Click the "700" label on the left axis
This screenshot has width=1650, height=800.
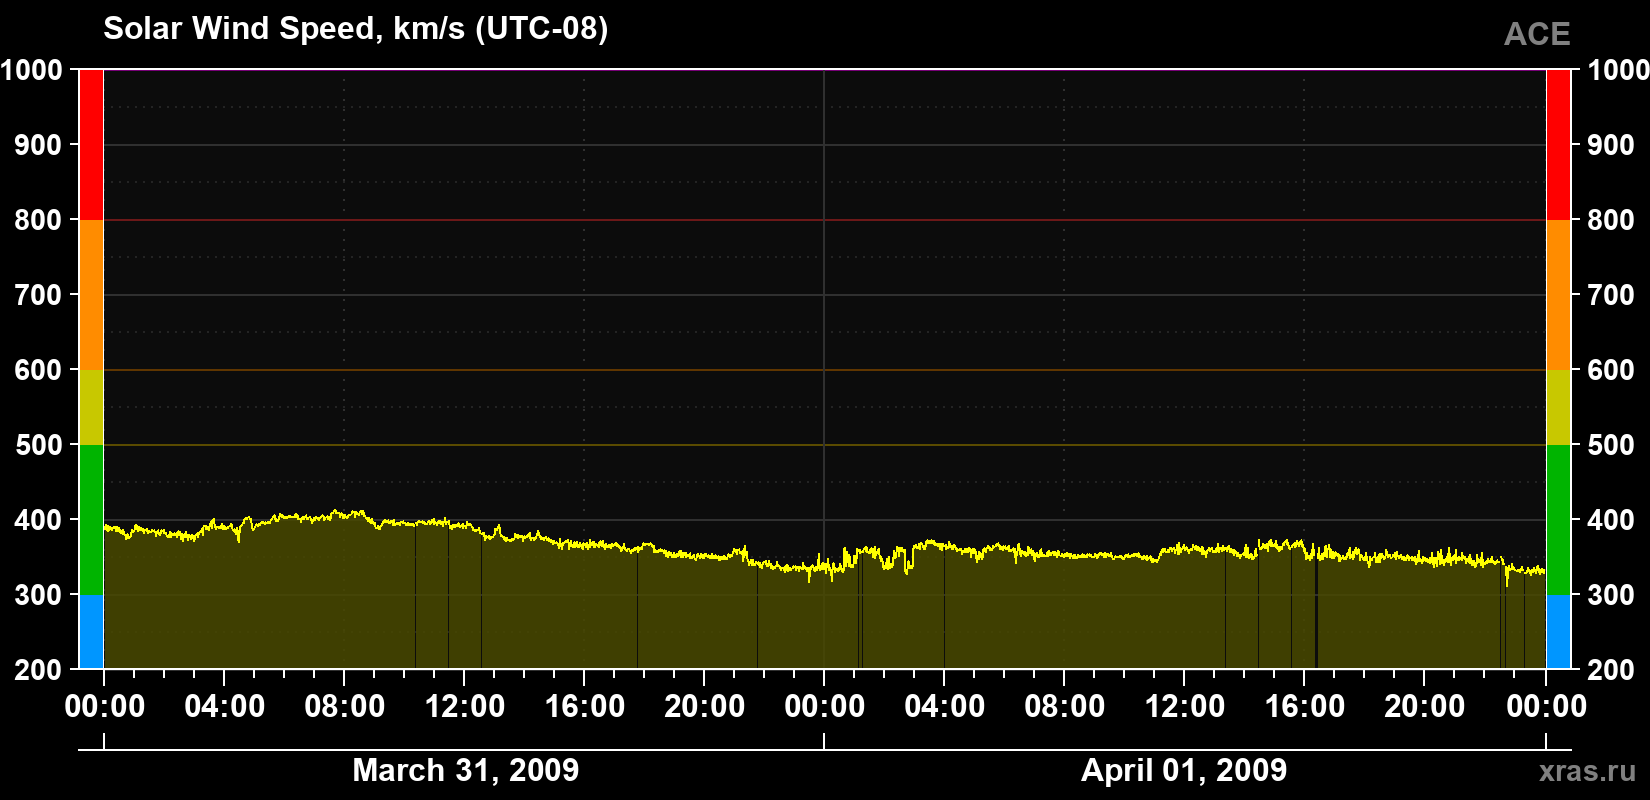coord(39,295)
